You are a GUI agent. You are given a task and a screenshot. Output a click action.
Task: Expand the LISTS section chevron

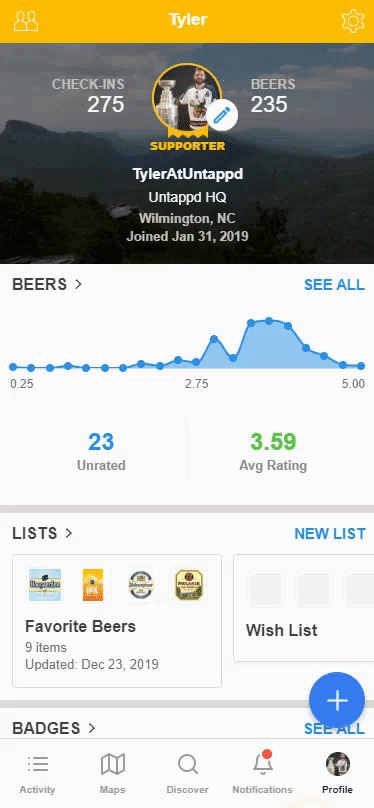point(69,533)
